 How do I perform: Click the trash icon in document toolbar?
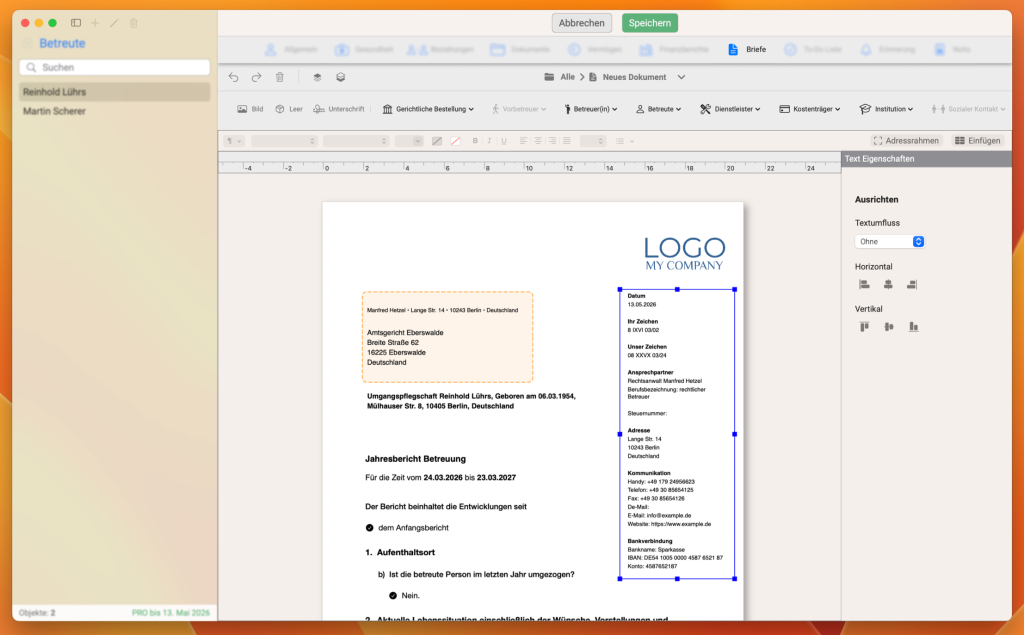280,77
